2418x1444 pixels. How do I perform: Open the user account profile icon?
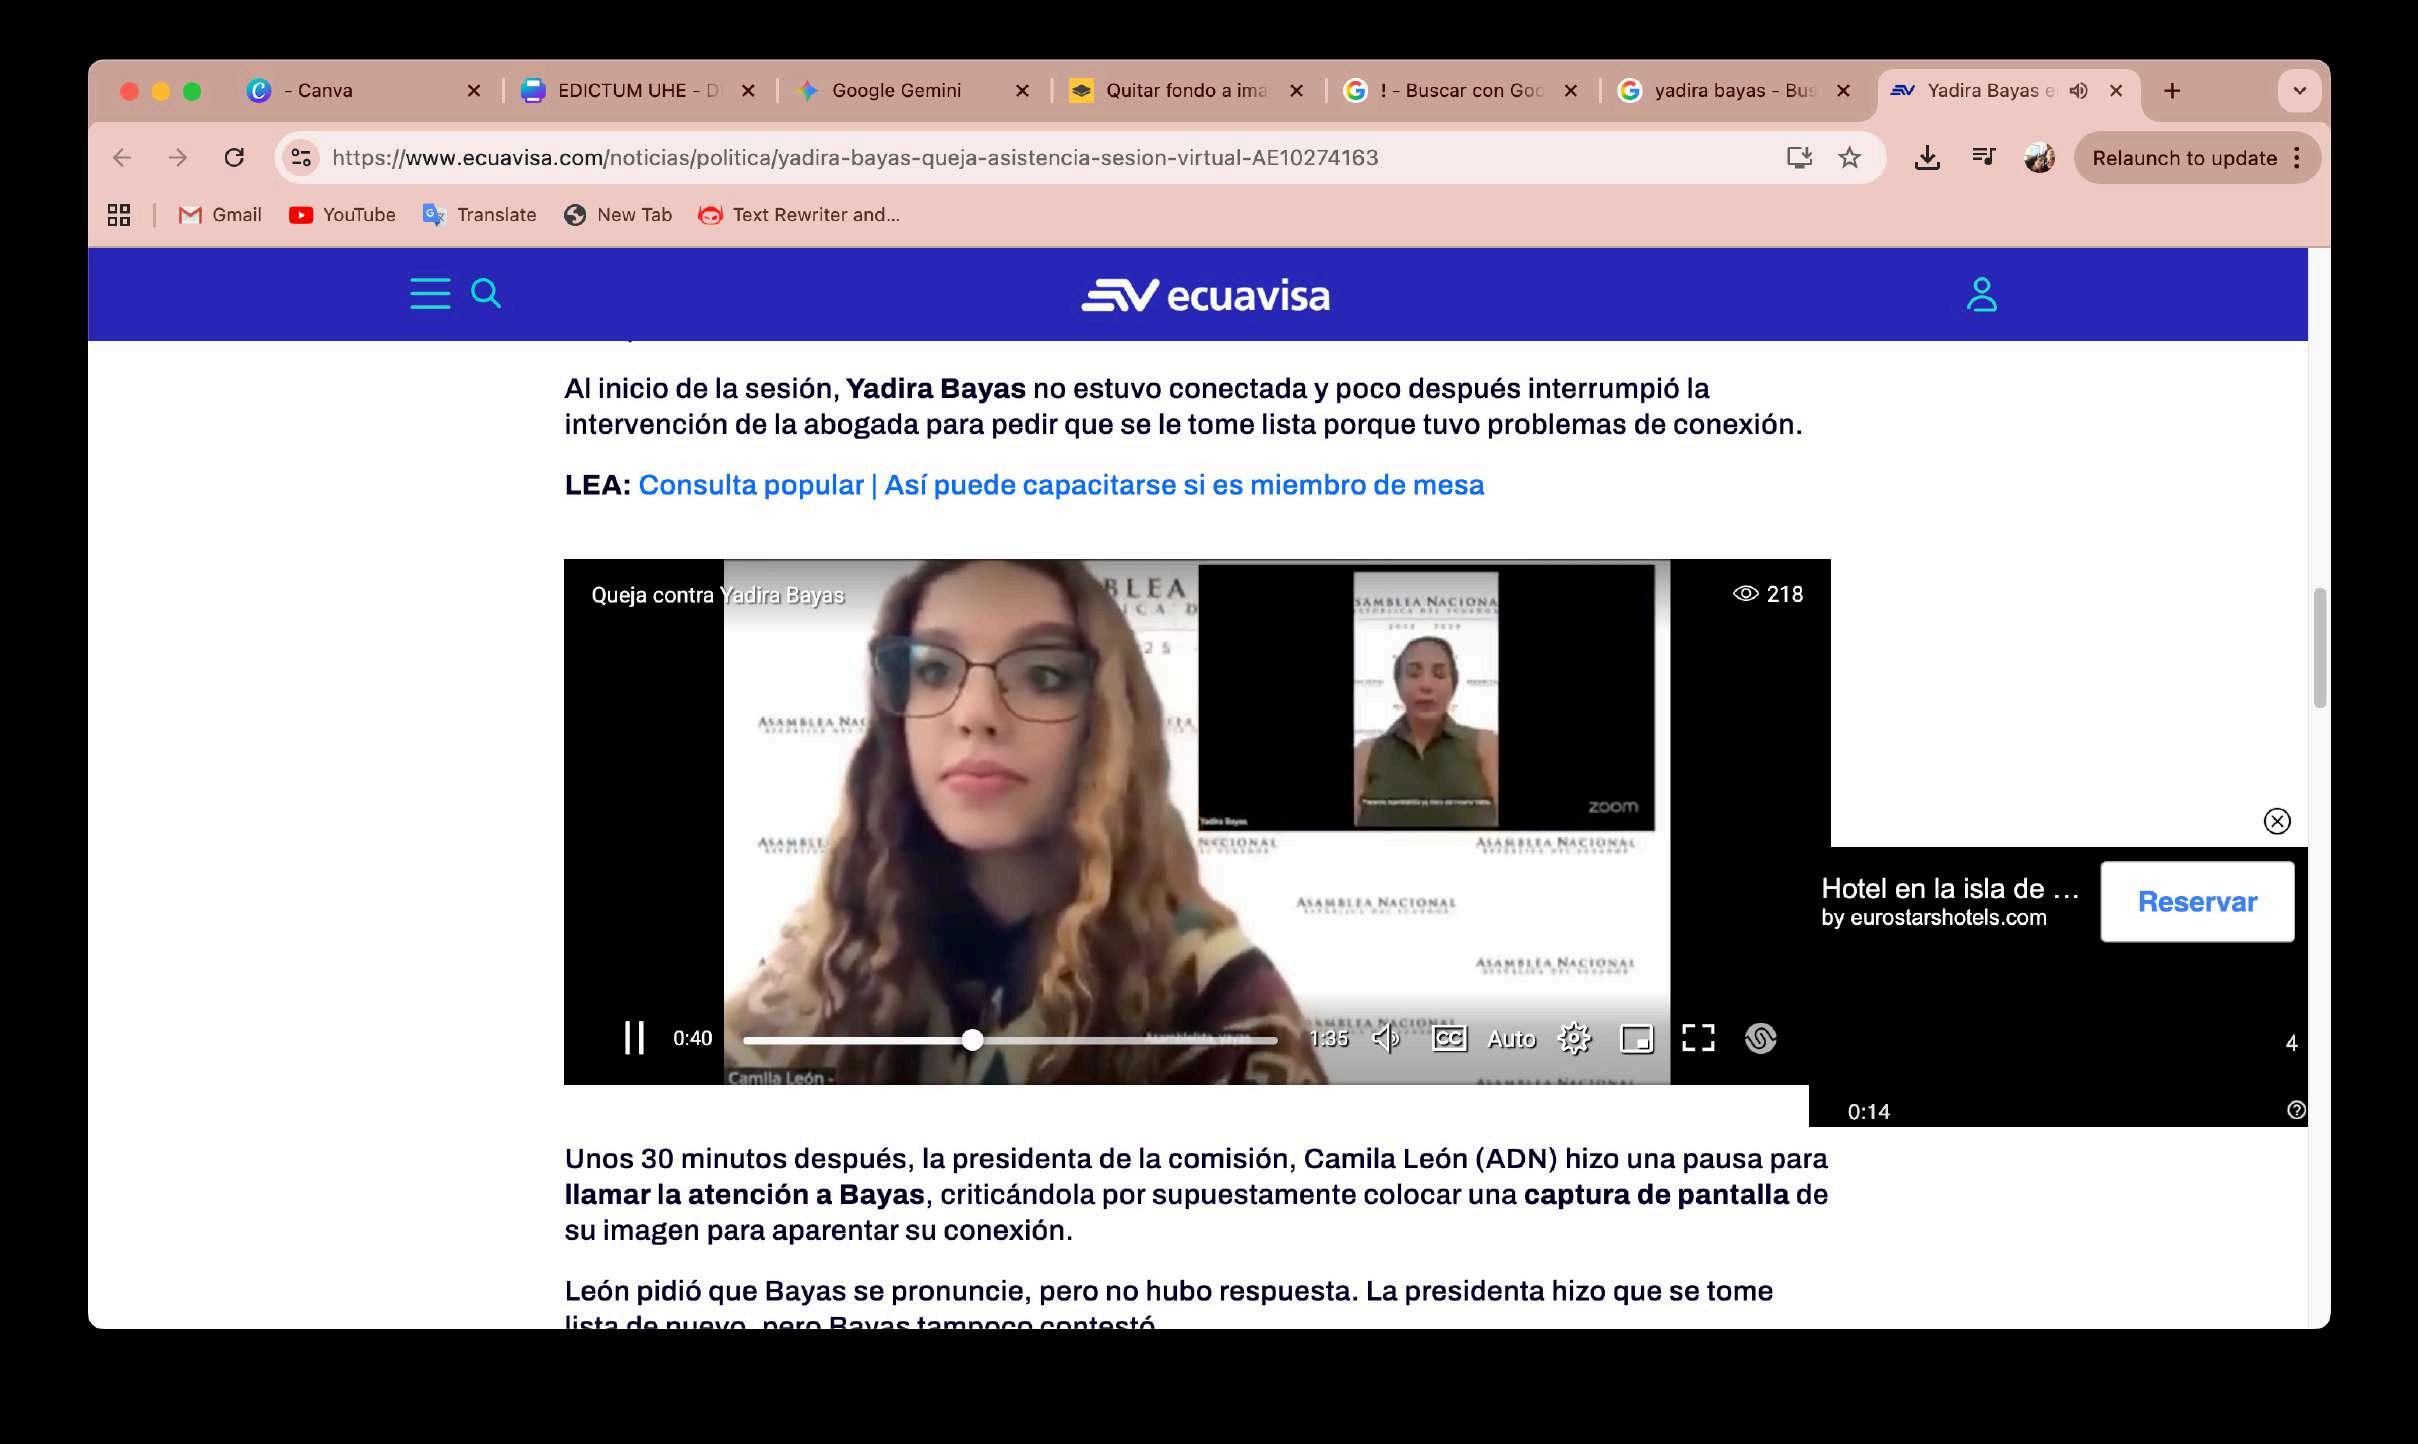1981,295
